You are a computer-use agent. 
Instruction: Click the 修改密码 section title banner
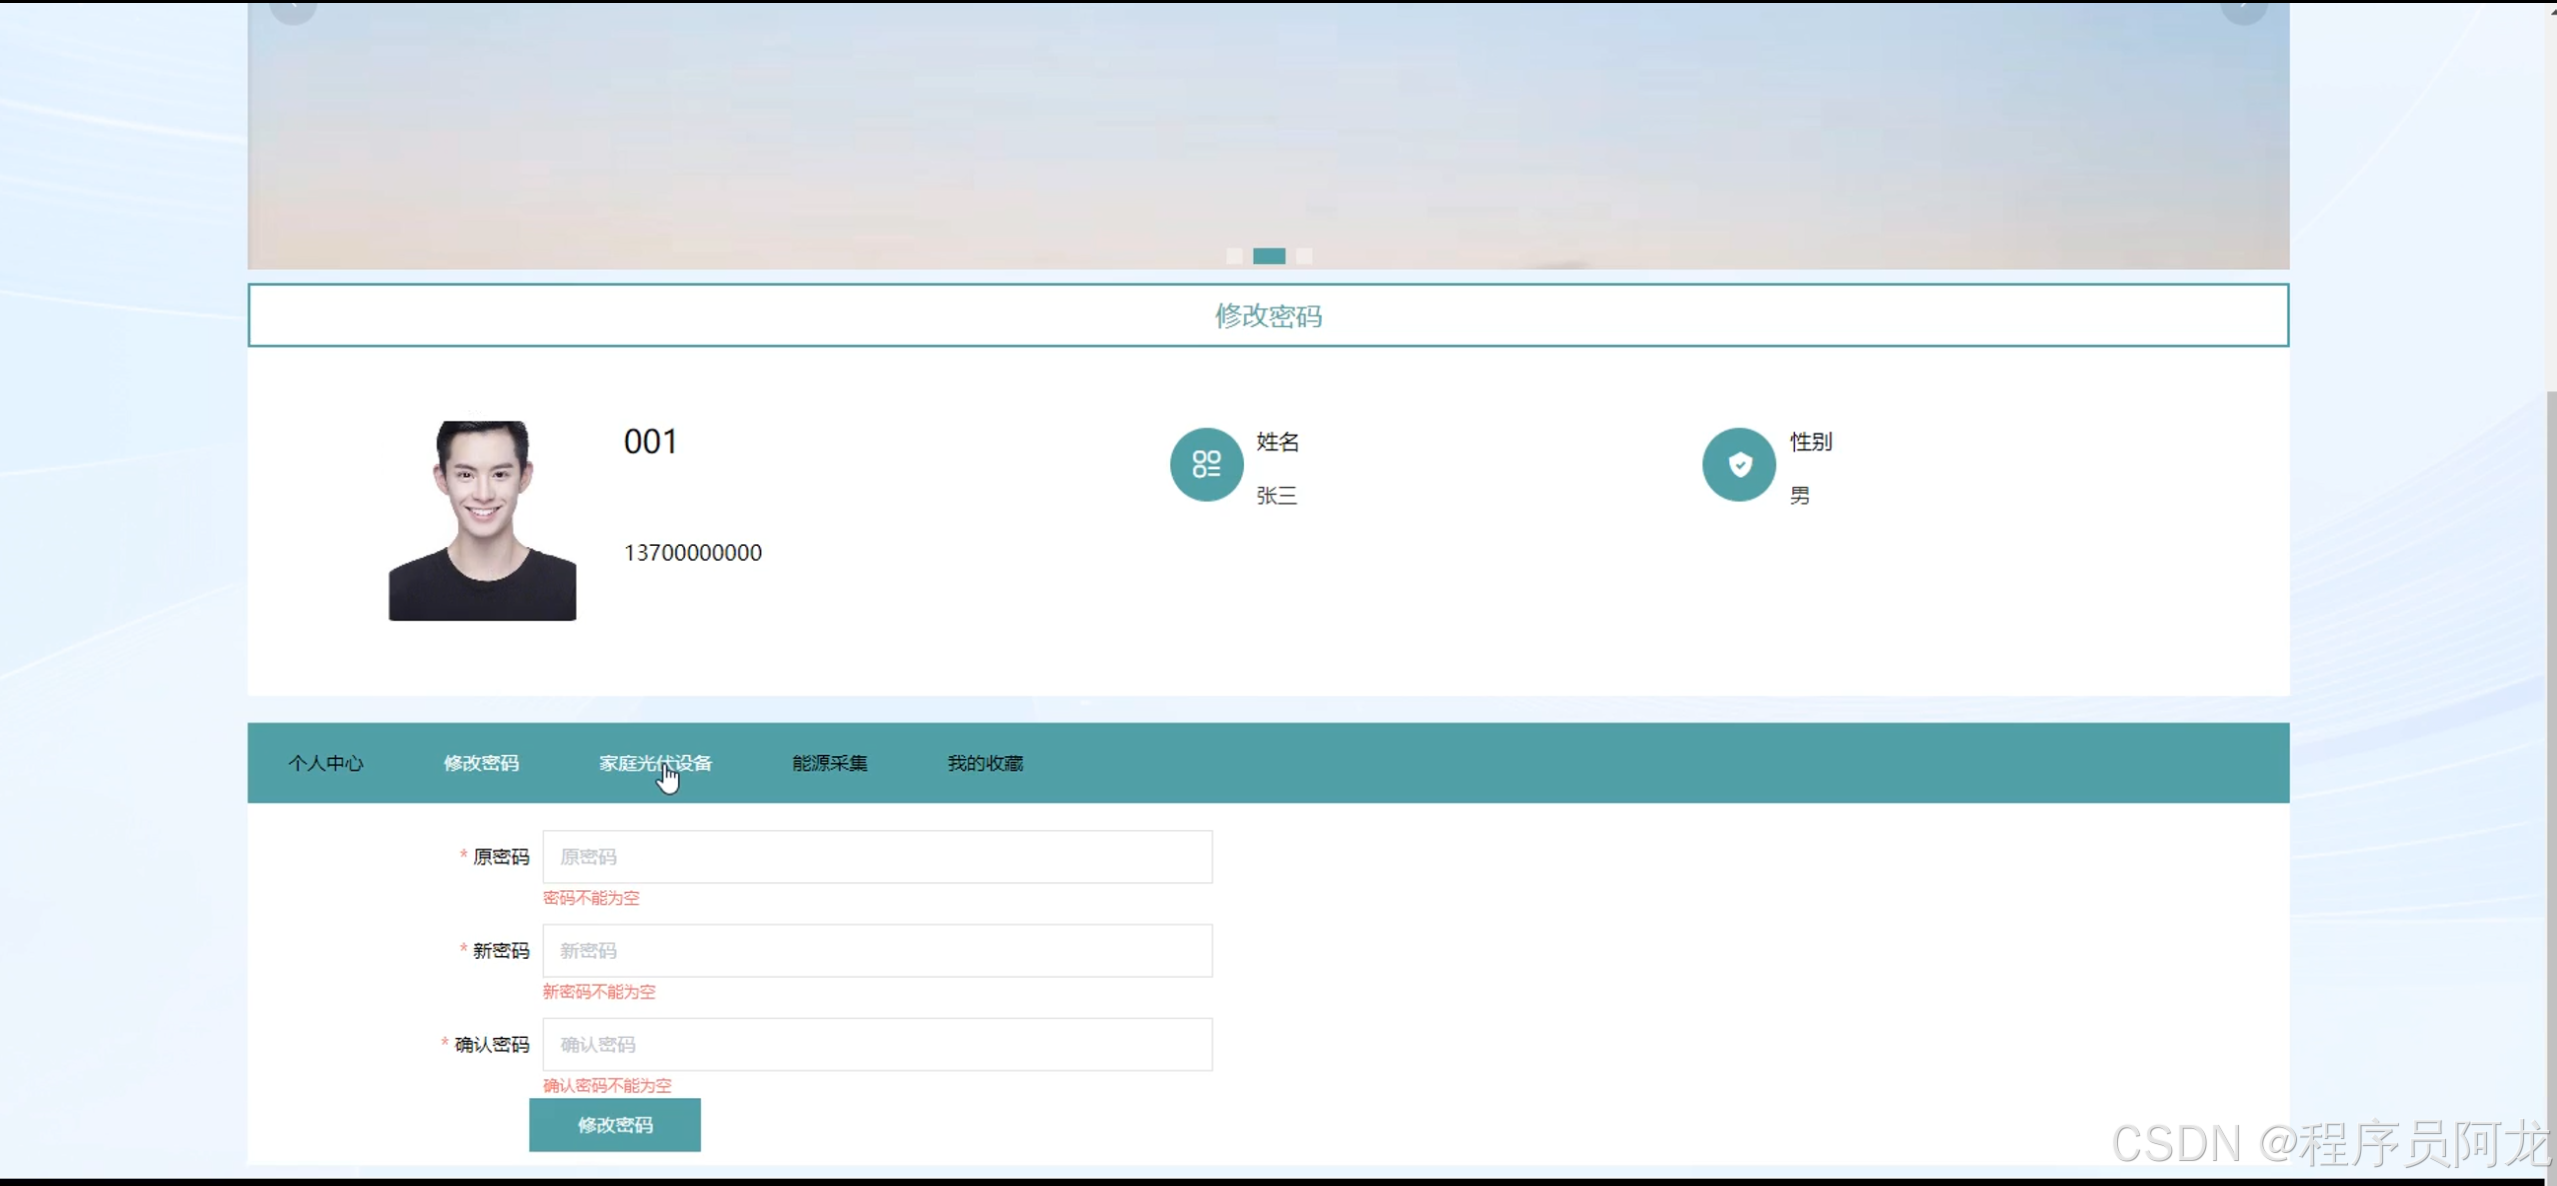[1268, 316]
